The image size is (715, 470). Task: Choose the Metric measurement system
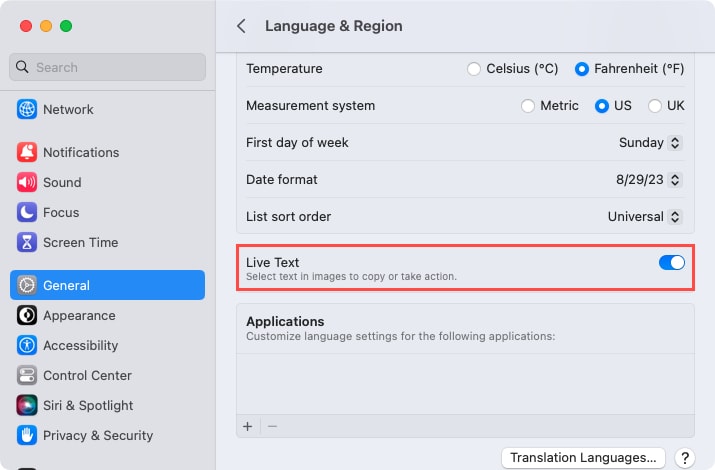528,106
